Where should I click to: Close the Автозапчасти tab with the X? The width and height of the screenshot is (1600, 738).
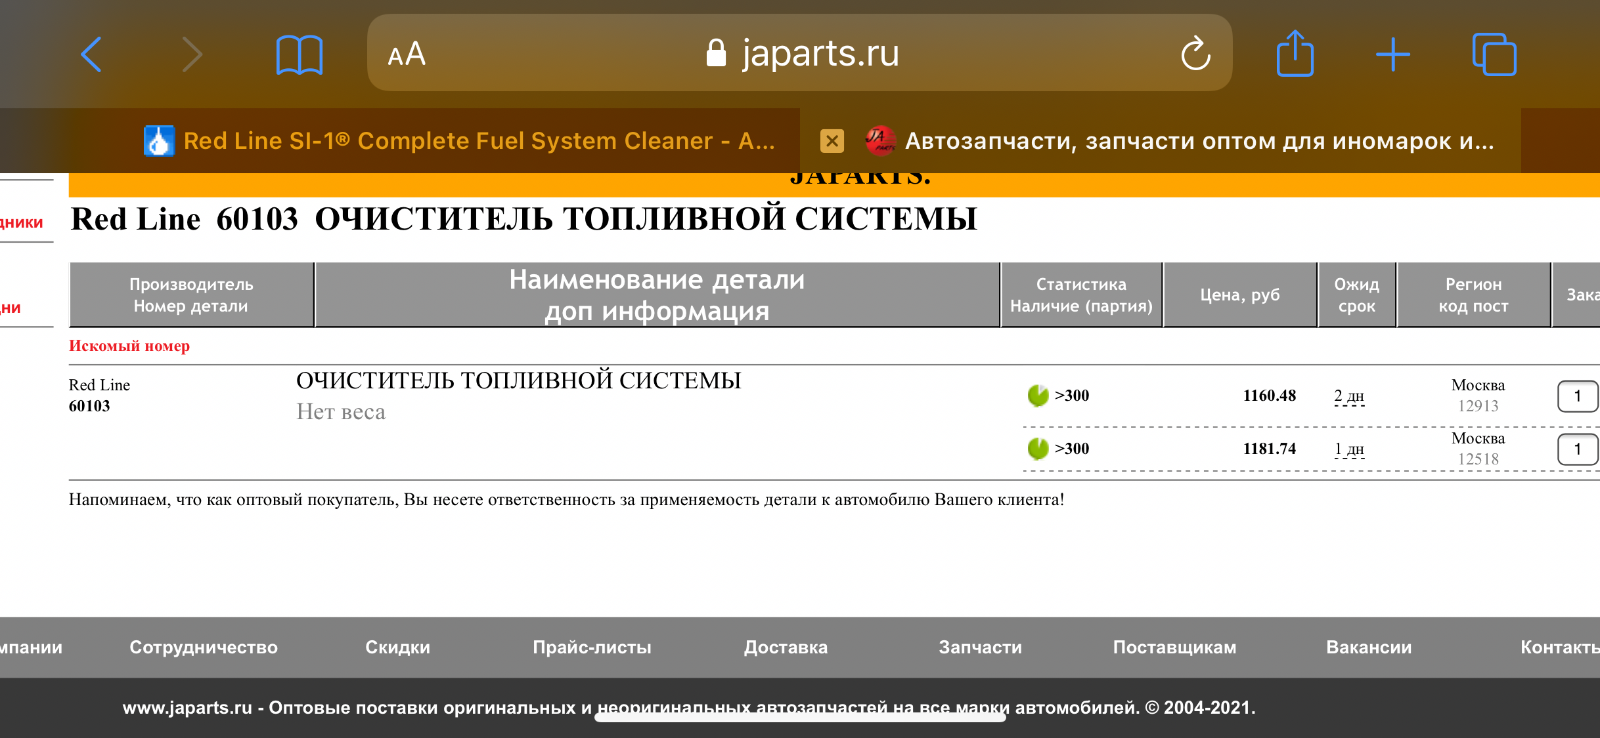tap(832, 141)
